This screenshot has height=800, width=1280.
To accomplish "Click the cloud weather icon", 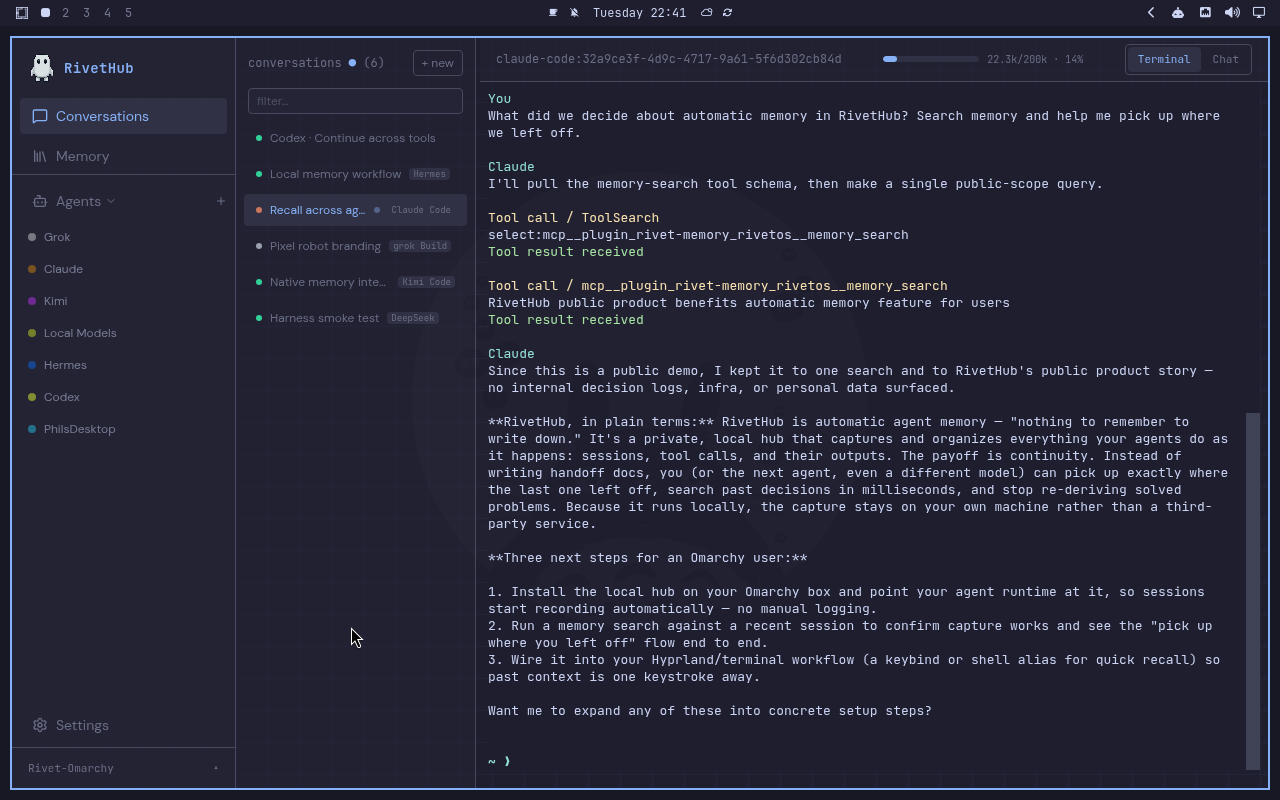I will tap(706, 13).
